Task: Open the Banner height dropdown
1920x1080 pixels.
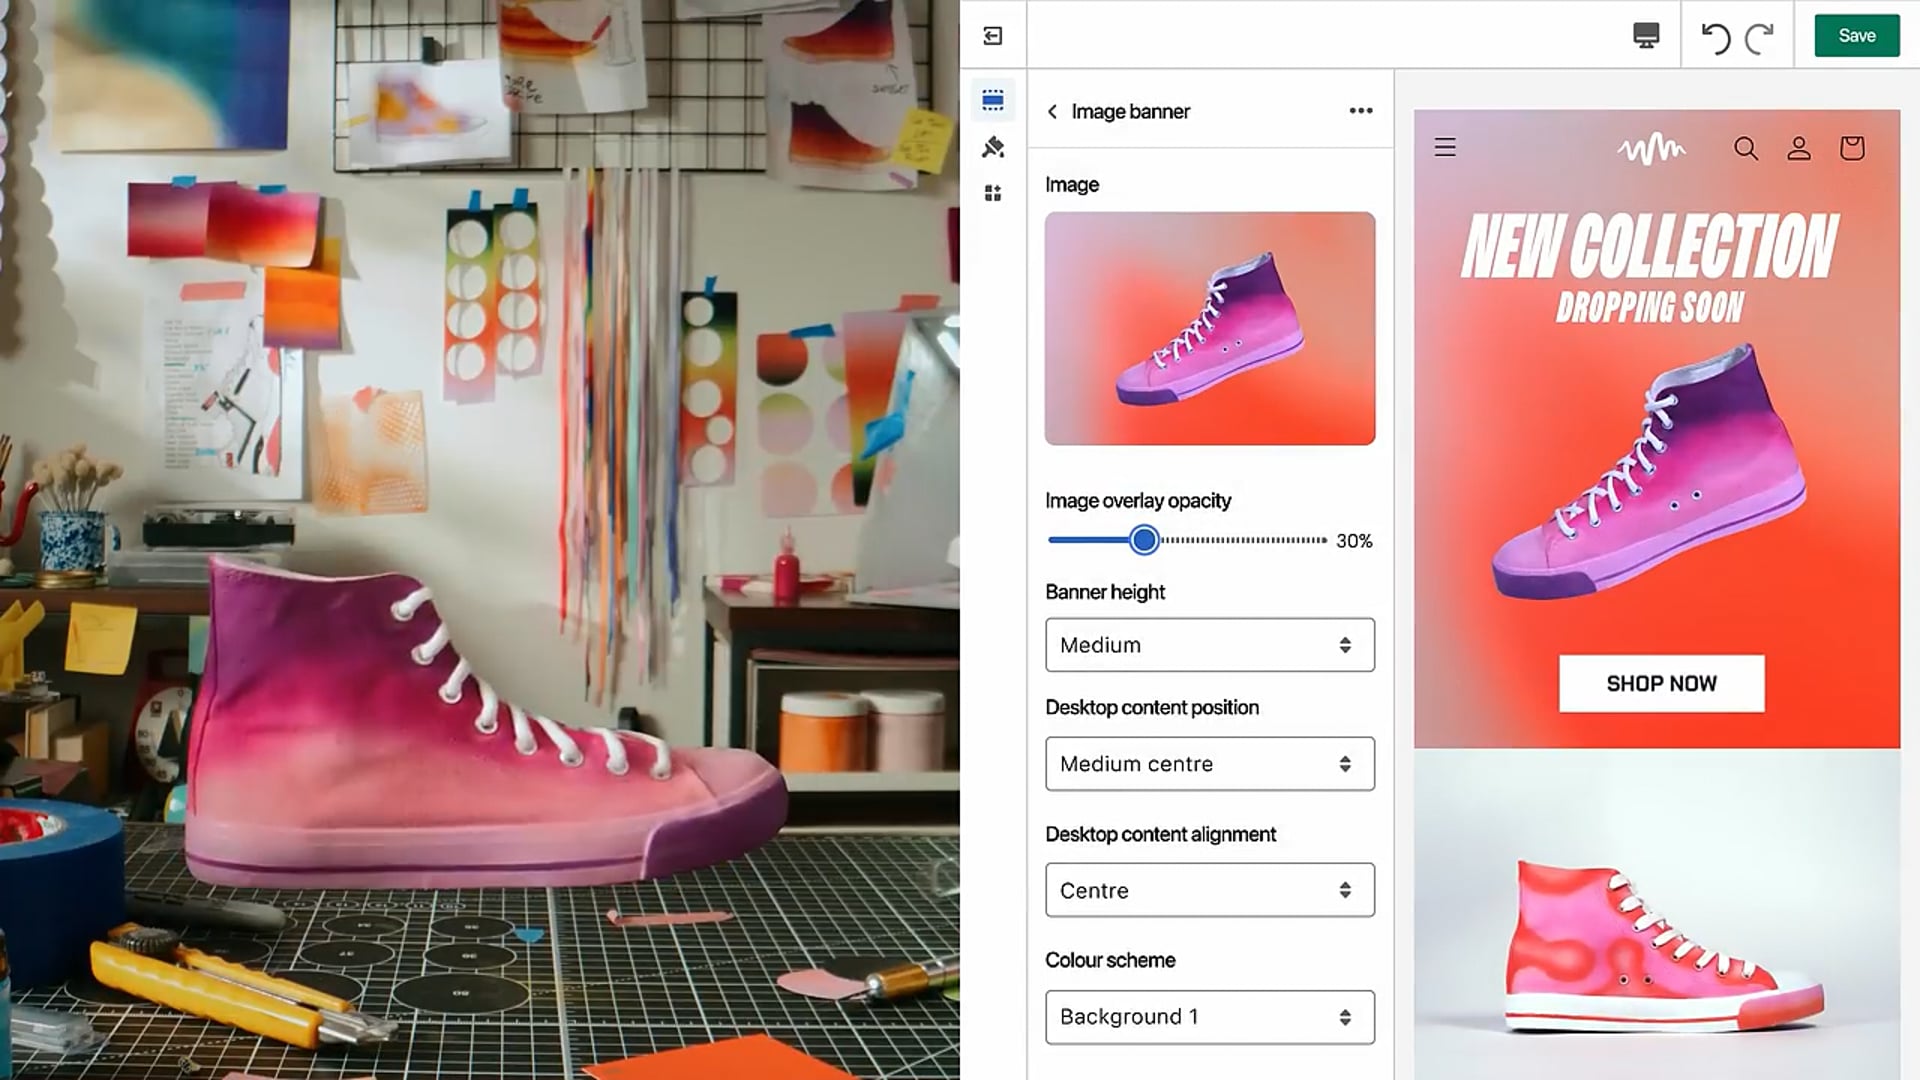Action: click(1210, 645)
